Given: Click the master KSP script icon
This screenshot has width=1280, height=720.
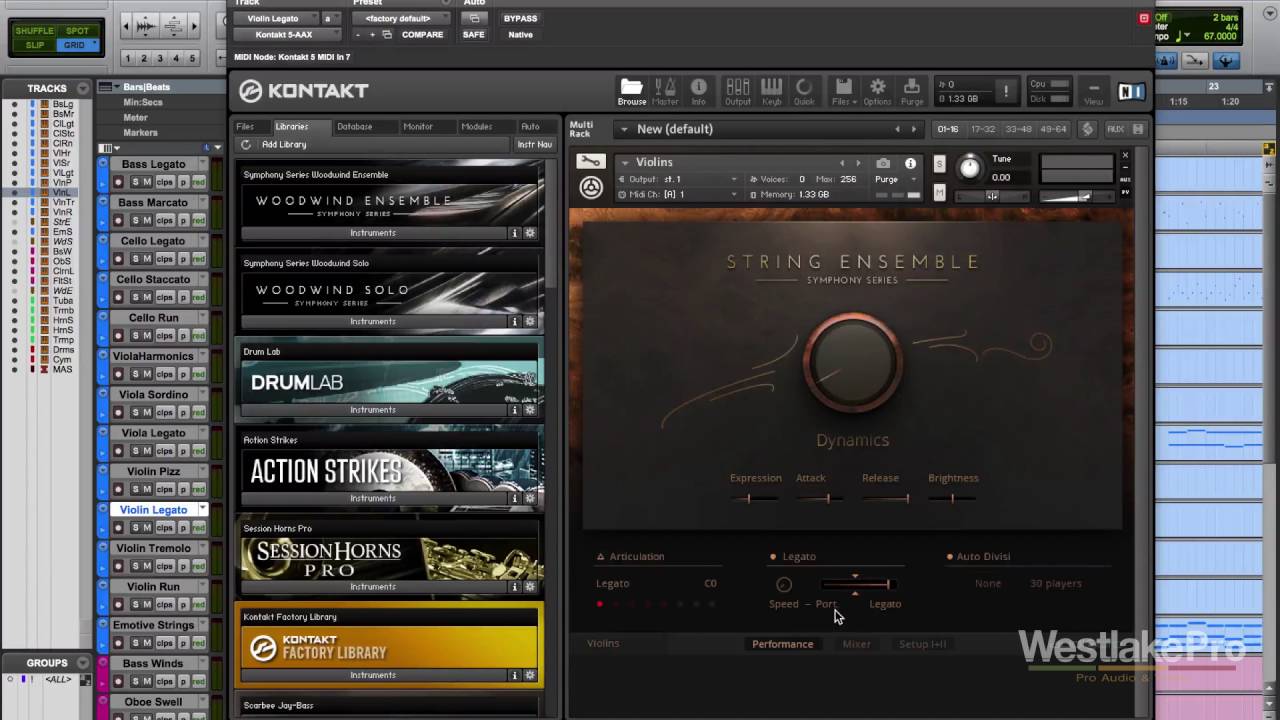Looking at the screenshot, I should [x=1087, y=129].
